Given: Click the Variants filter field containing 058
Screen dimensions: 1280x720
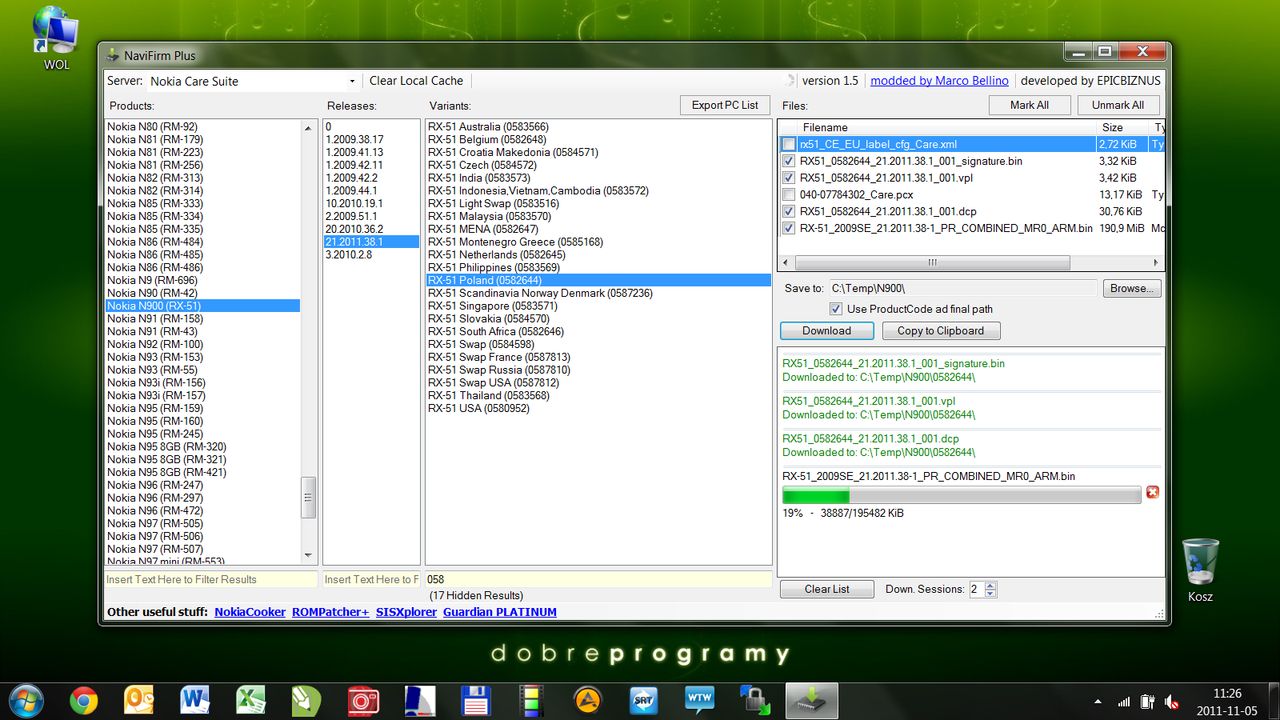Looking at the screenshot, I should [x=598, y=579].
